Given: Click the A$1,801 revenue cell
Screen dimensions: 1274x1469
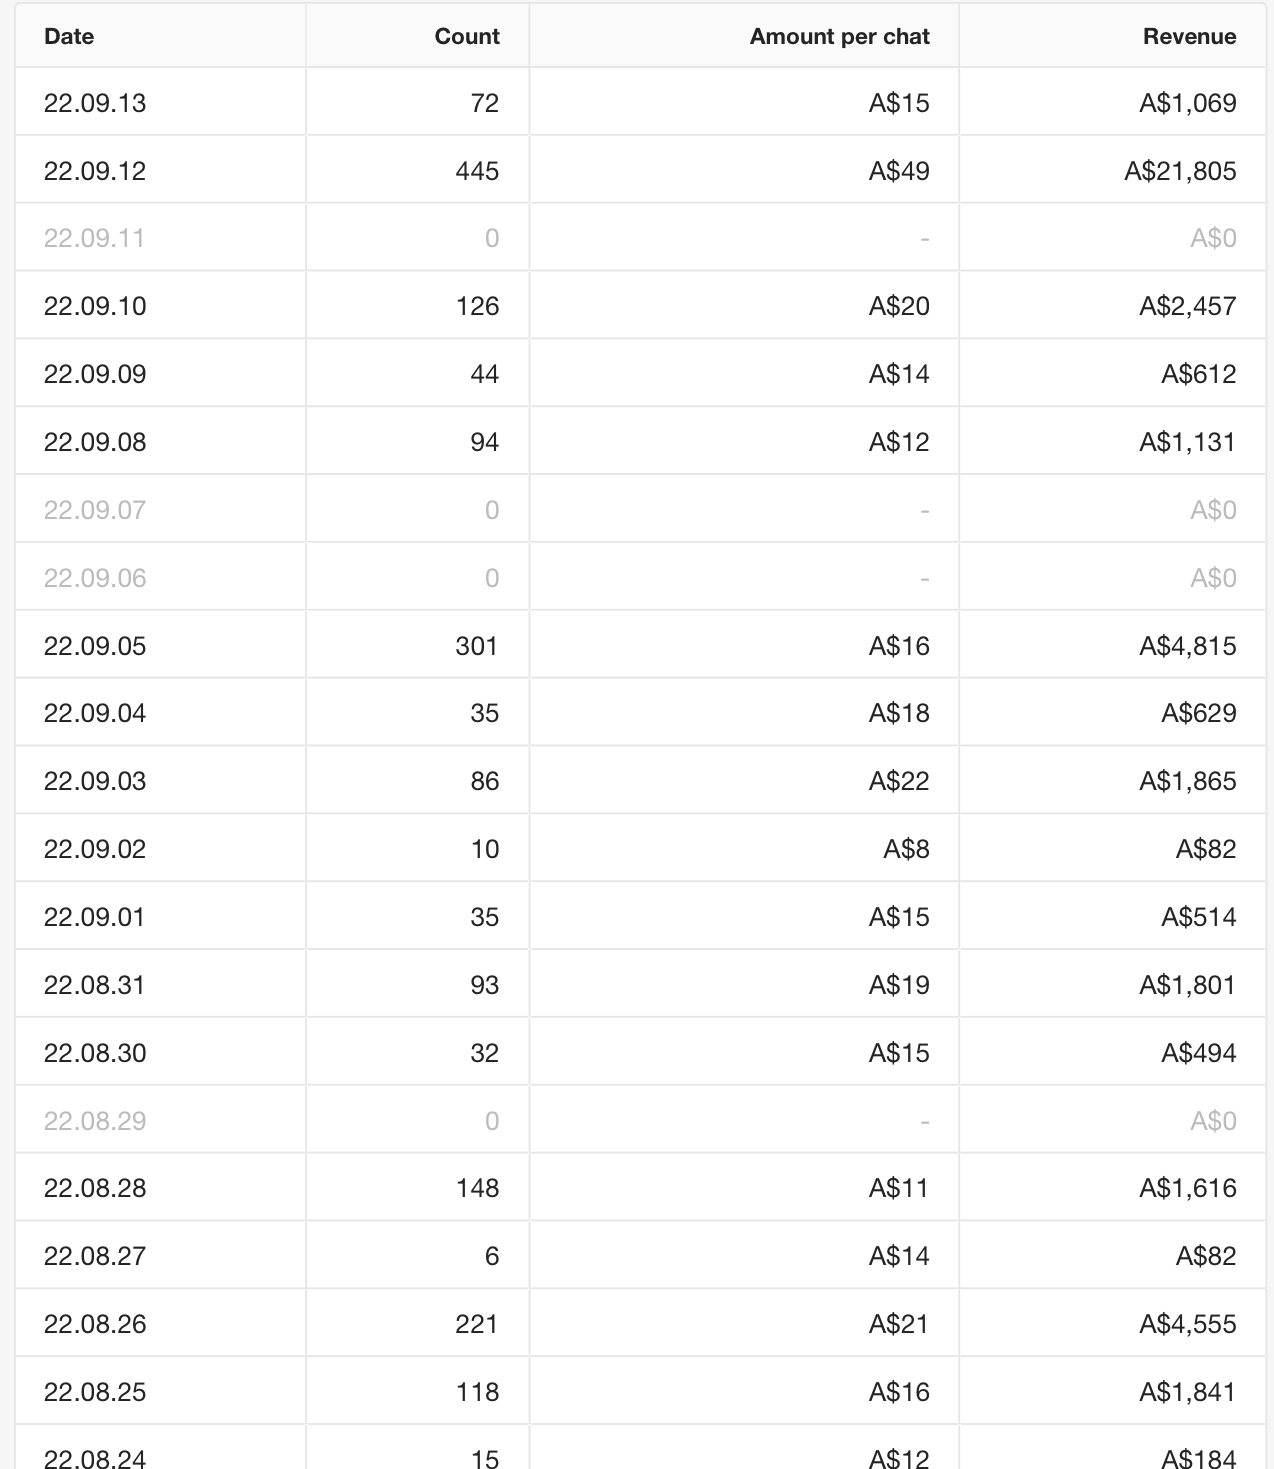Looking at the screenshot, I should tap(1187, 985).
